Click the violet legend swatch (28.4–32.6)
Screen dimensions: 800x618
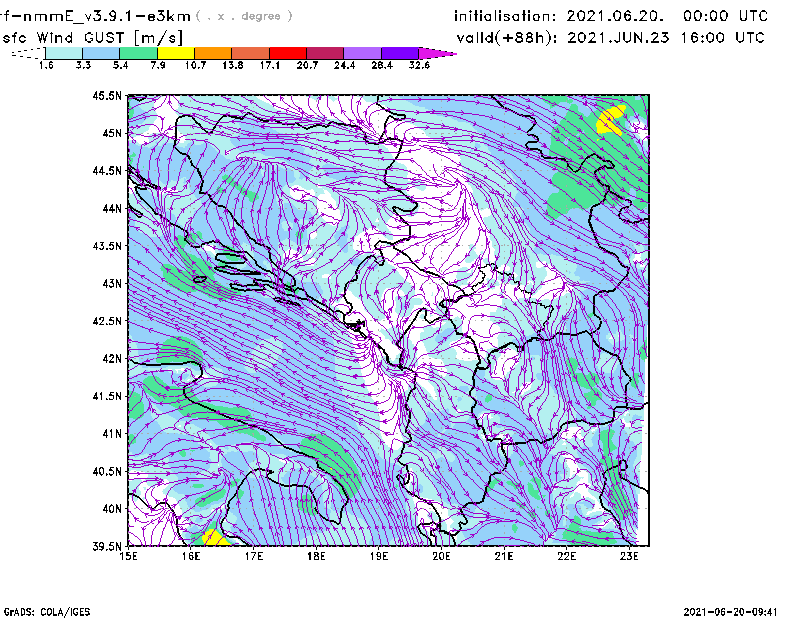[x=400, y=52]
